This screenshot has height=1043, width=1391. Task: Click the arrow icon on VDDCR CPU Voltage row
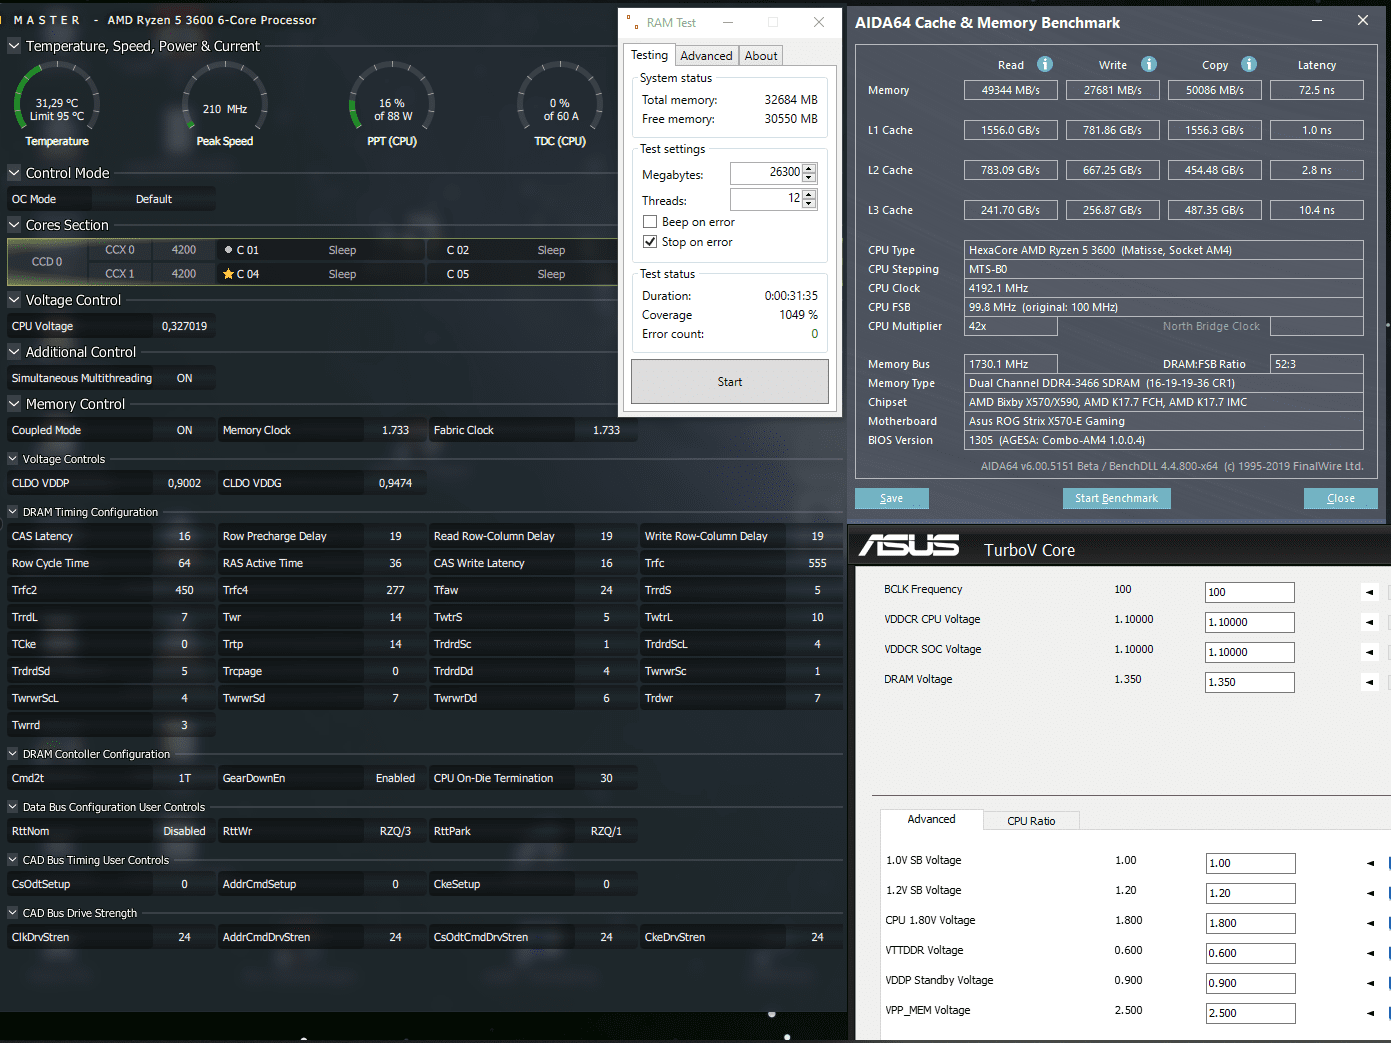1370,622
